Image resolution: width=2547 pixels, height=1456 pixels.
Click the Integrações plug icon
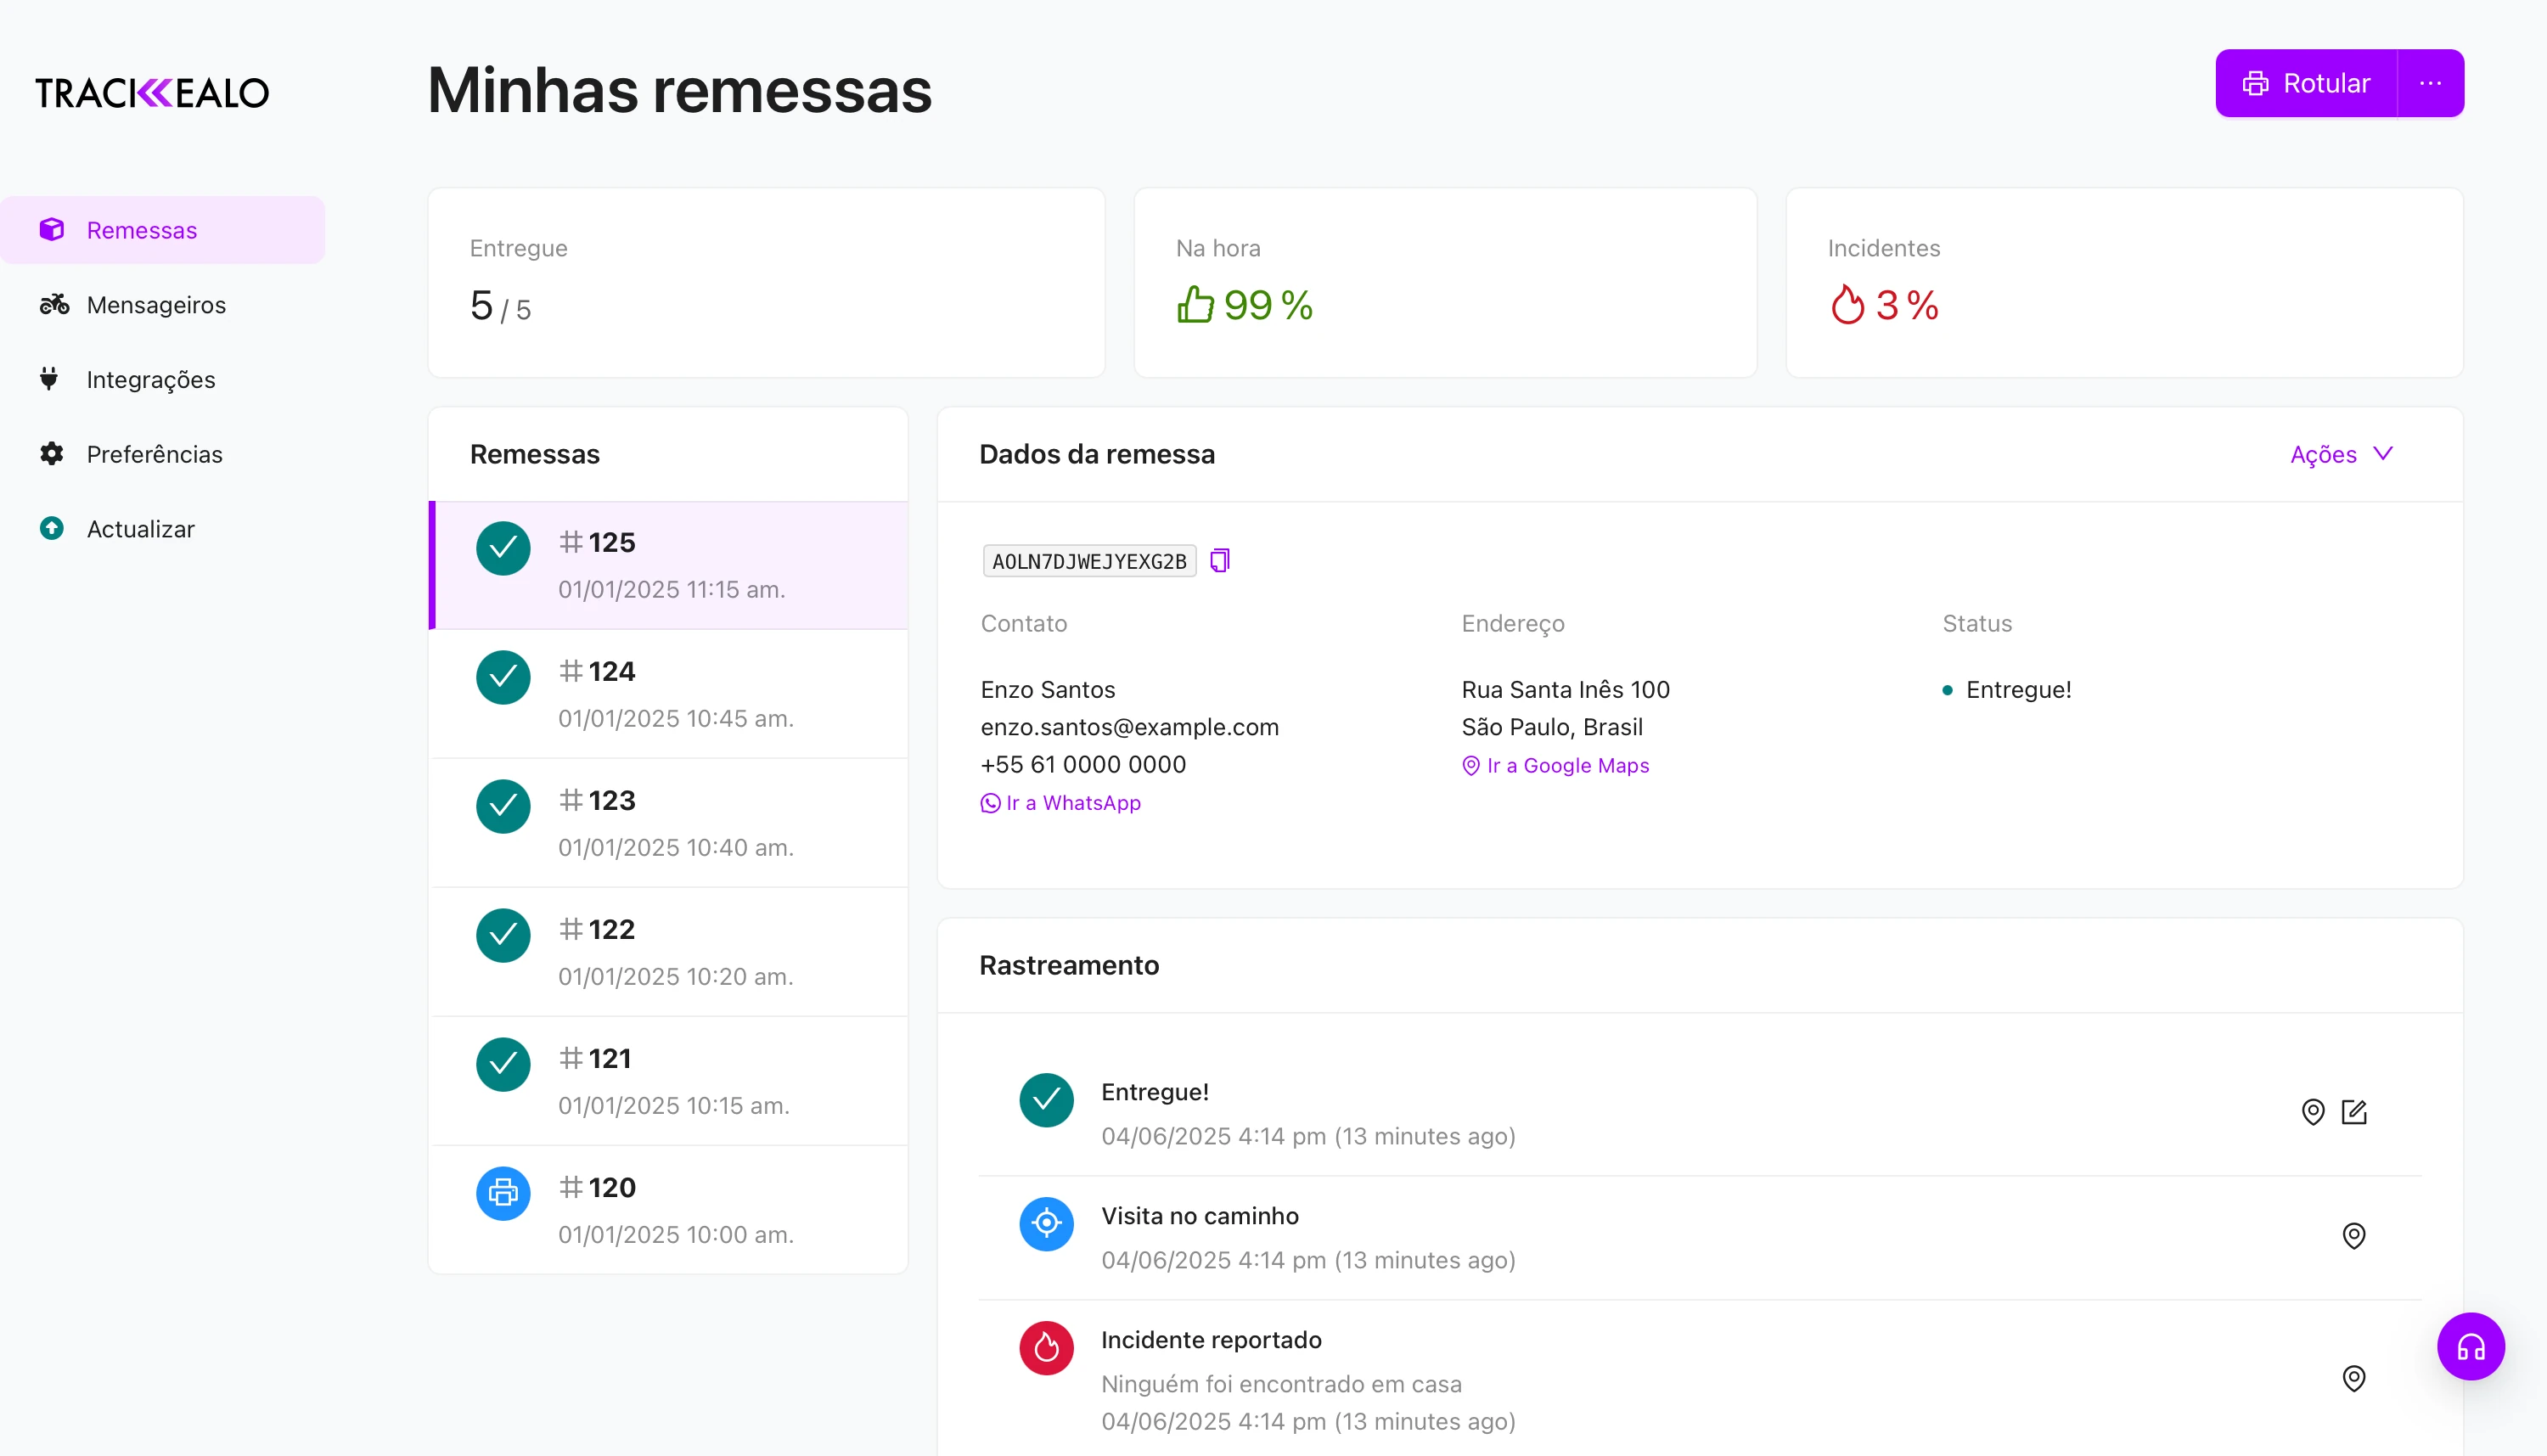(52, 379)
